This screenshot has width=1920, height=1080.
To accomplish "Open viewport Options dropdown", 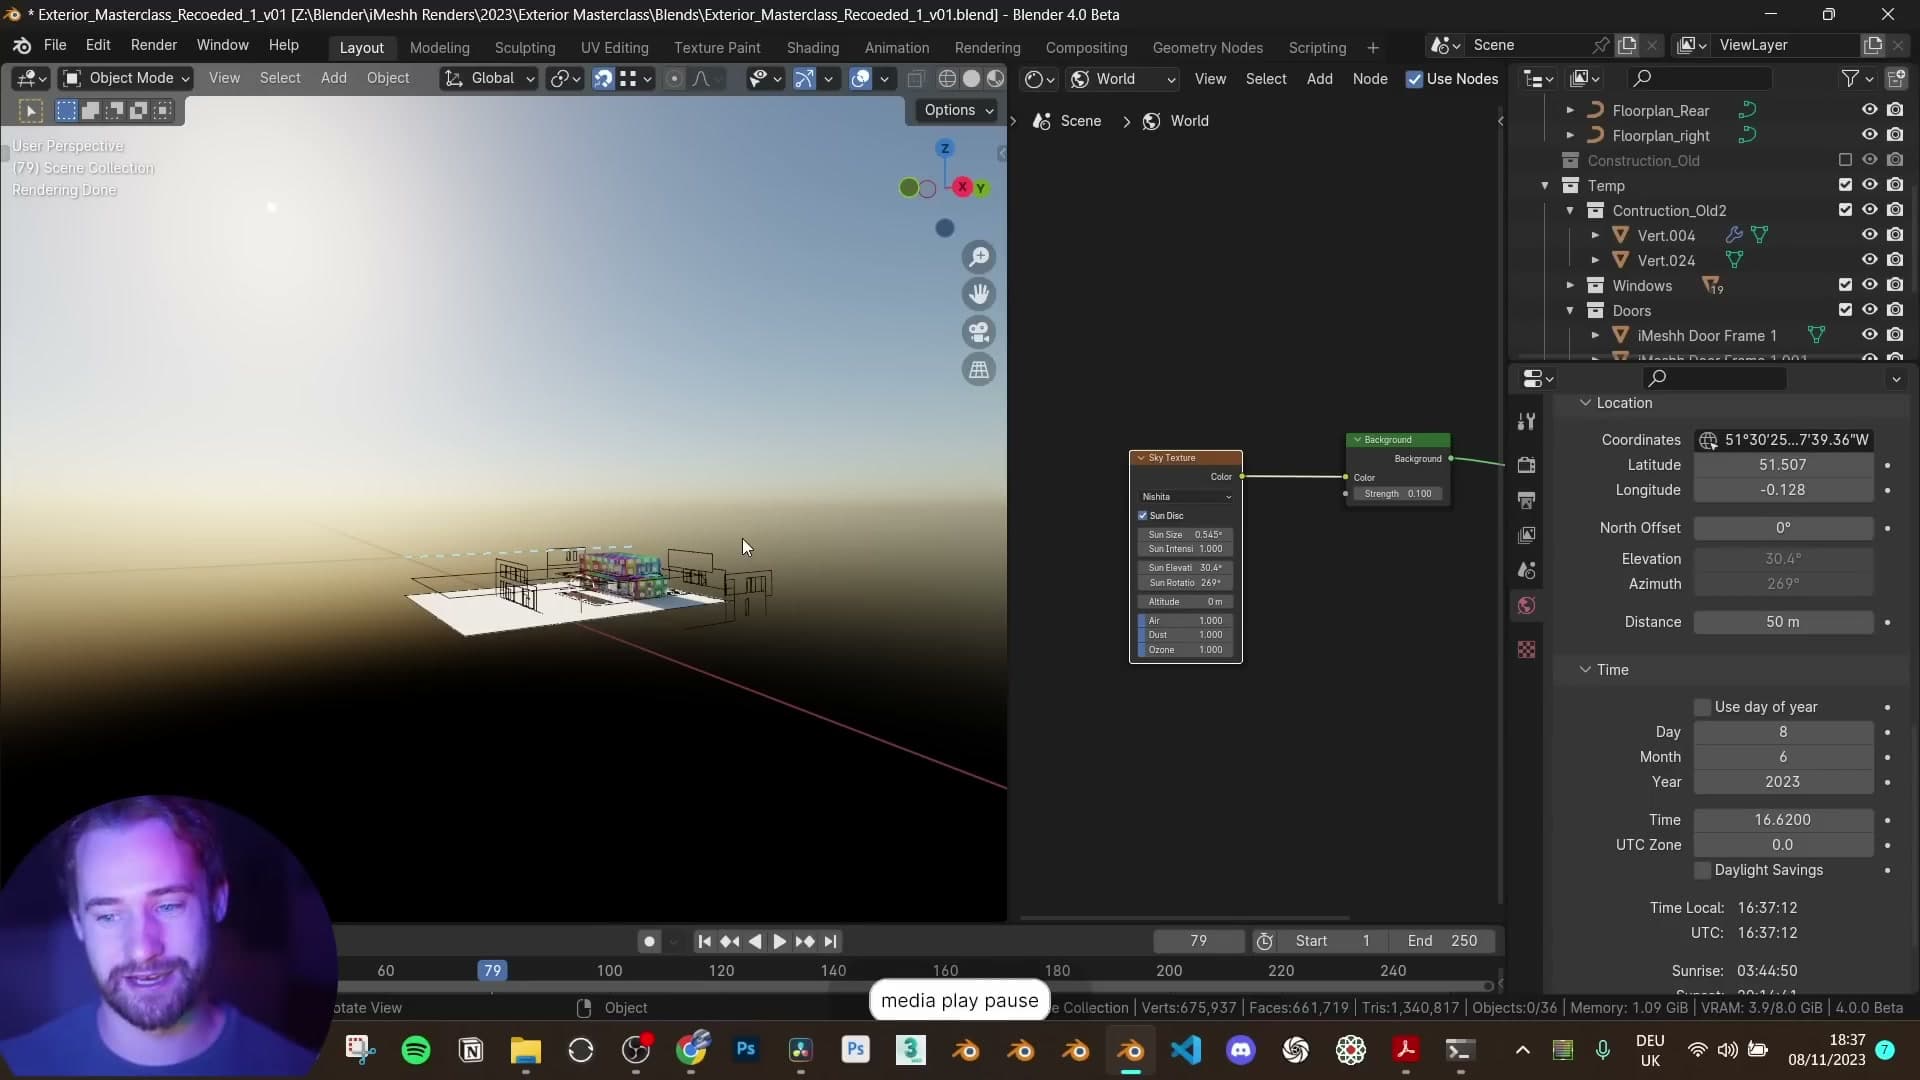I will pyautogui.click(x=958, y=110).
